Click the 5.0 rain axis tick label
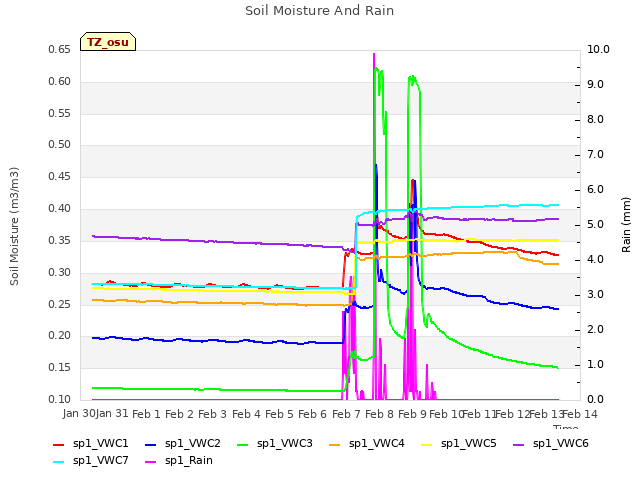 click(x=595, y=224)
